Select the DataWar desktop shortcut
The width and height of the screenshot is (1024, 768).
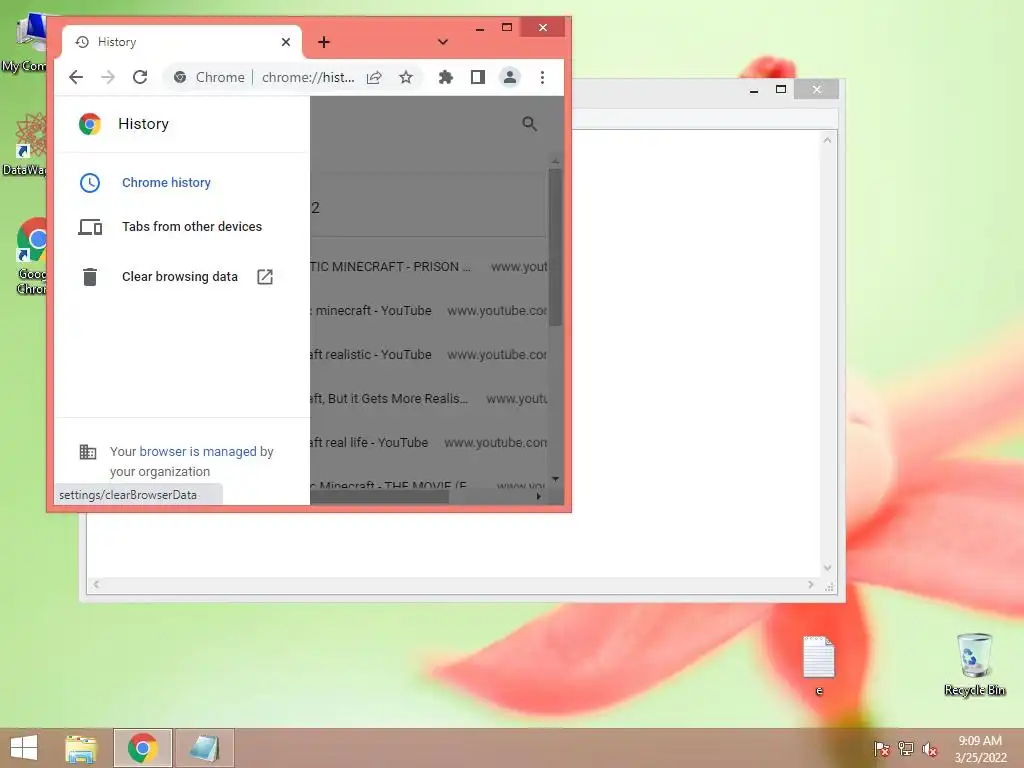(x=25, y=145)
